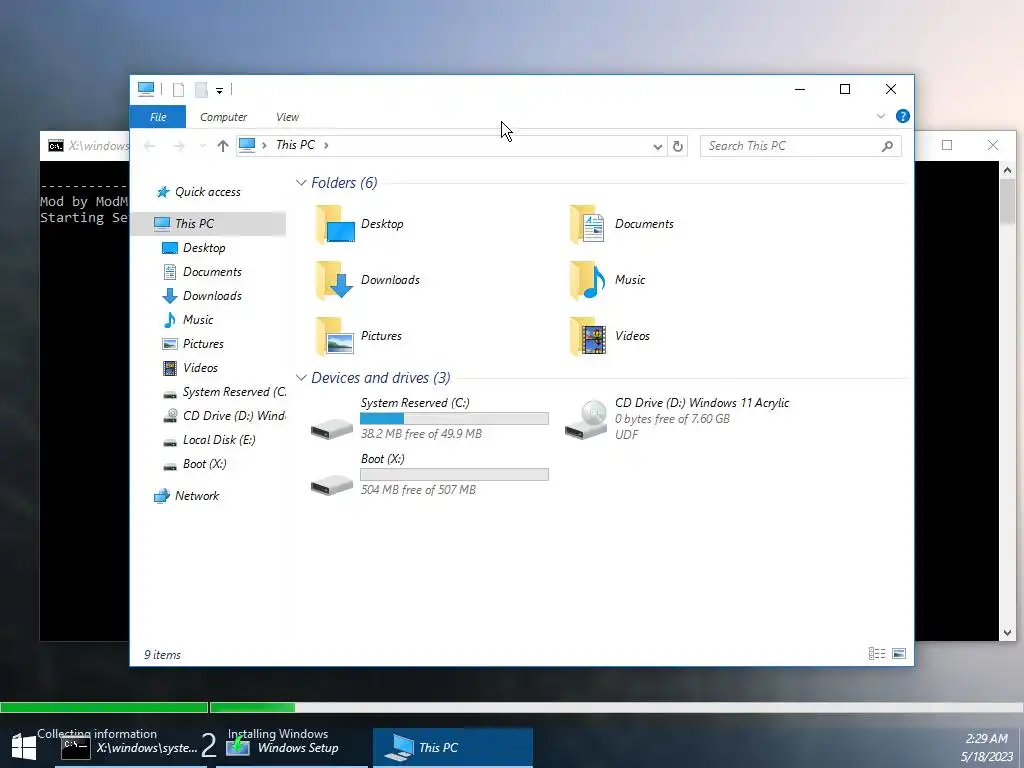Switch to details view layout
1024x768 pixels.
click(x=877, y=654)
